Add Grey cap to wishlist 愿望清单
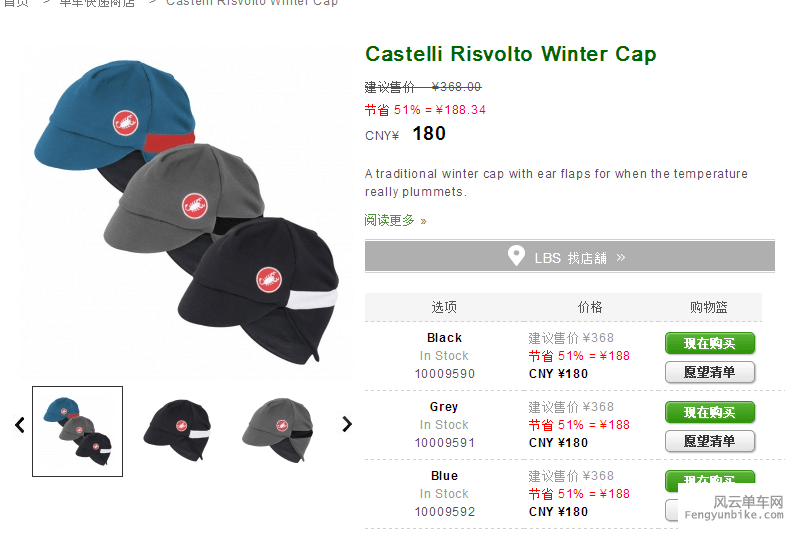The height and width of the screenshot is (536, 793). [x=710, y=441]
